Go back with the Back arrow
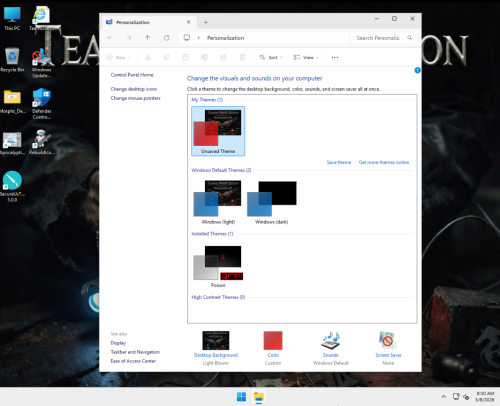Viewport: 500px width, 406px height. [110, 38]
